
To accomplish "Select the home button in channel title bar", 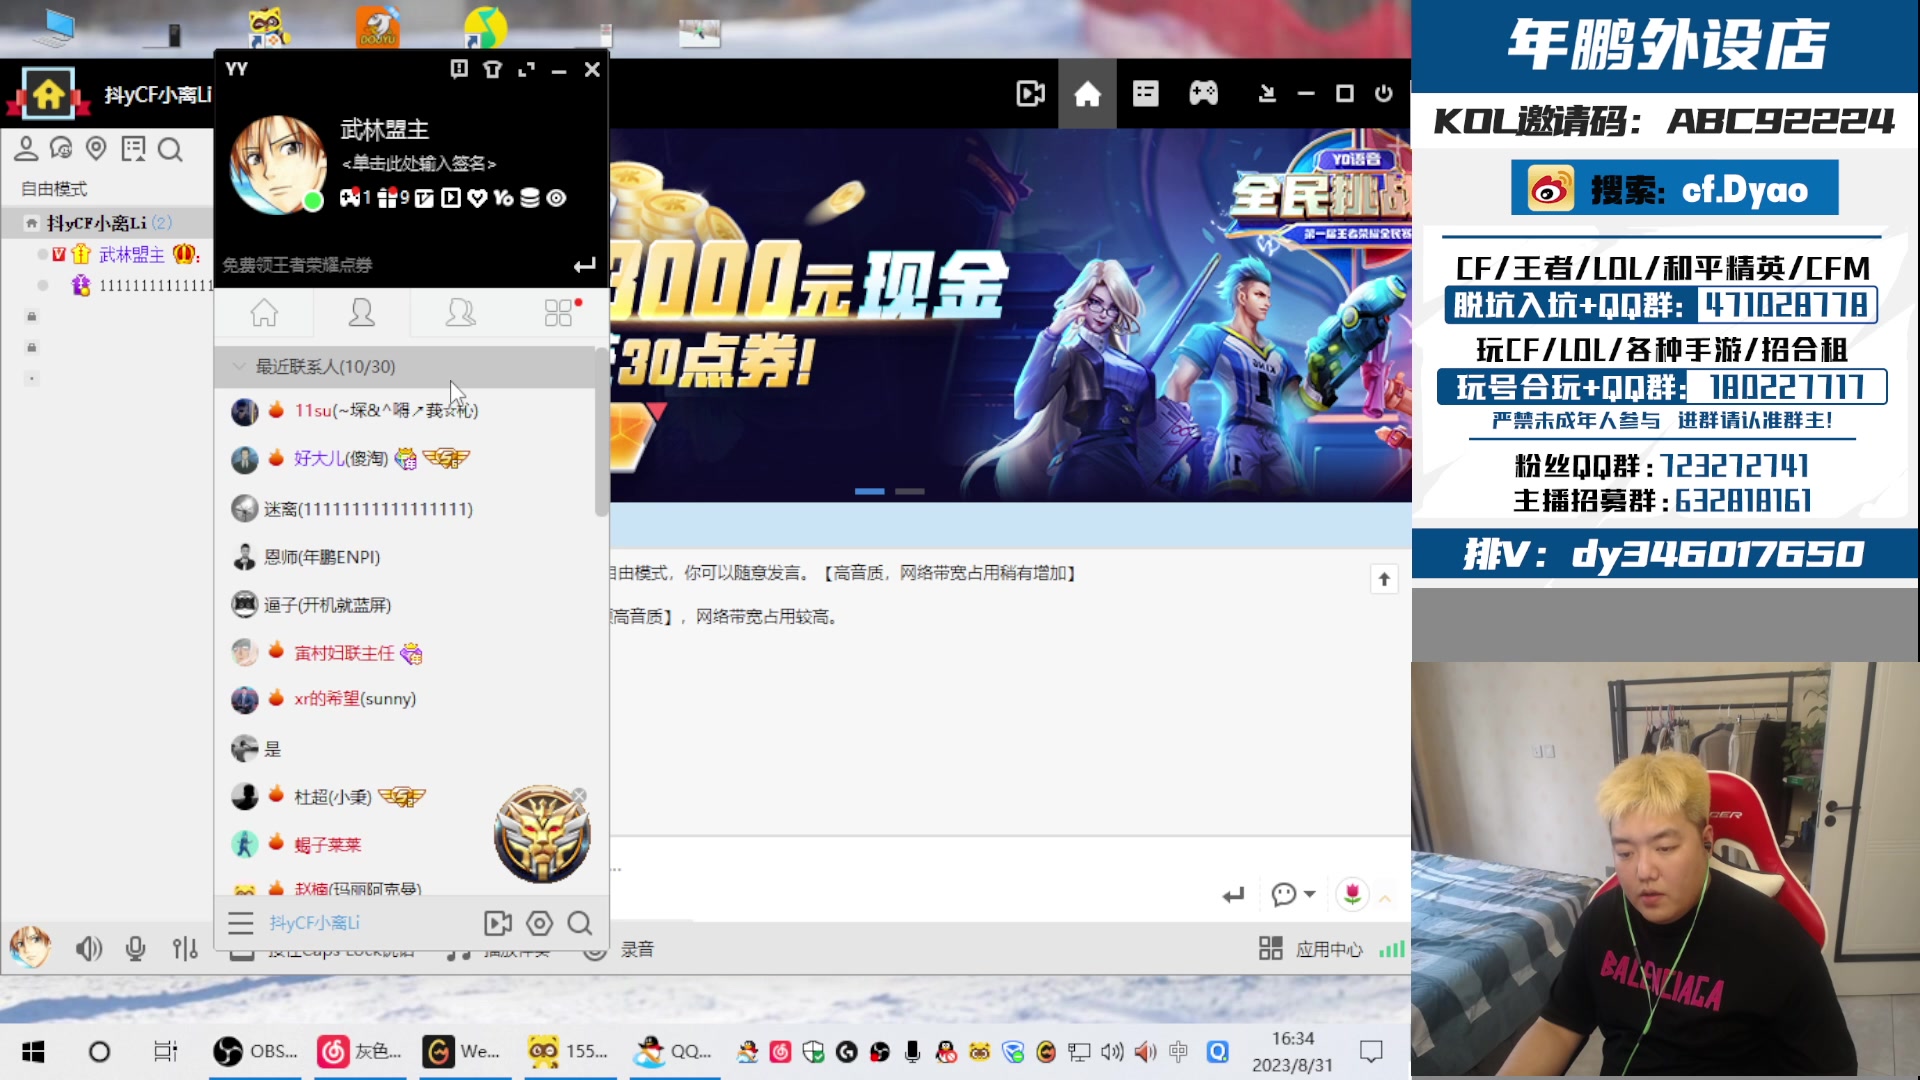I will coord(1087,94).
